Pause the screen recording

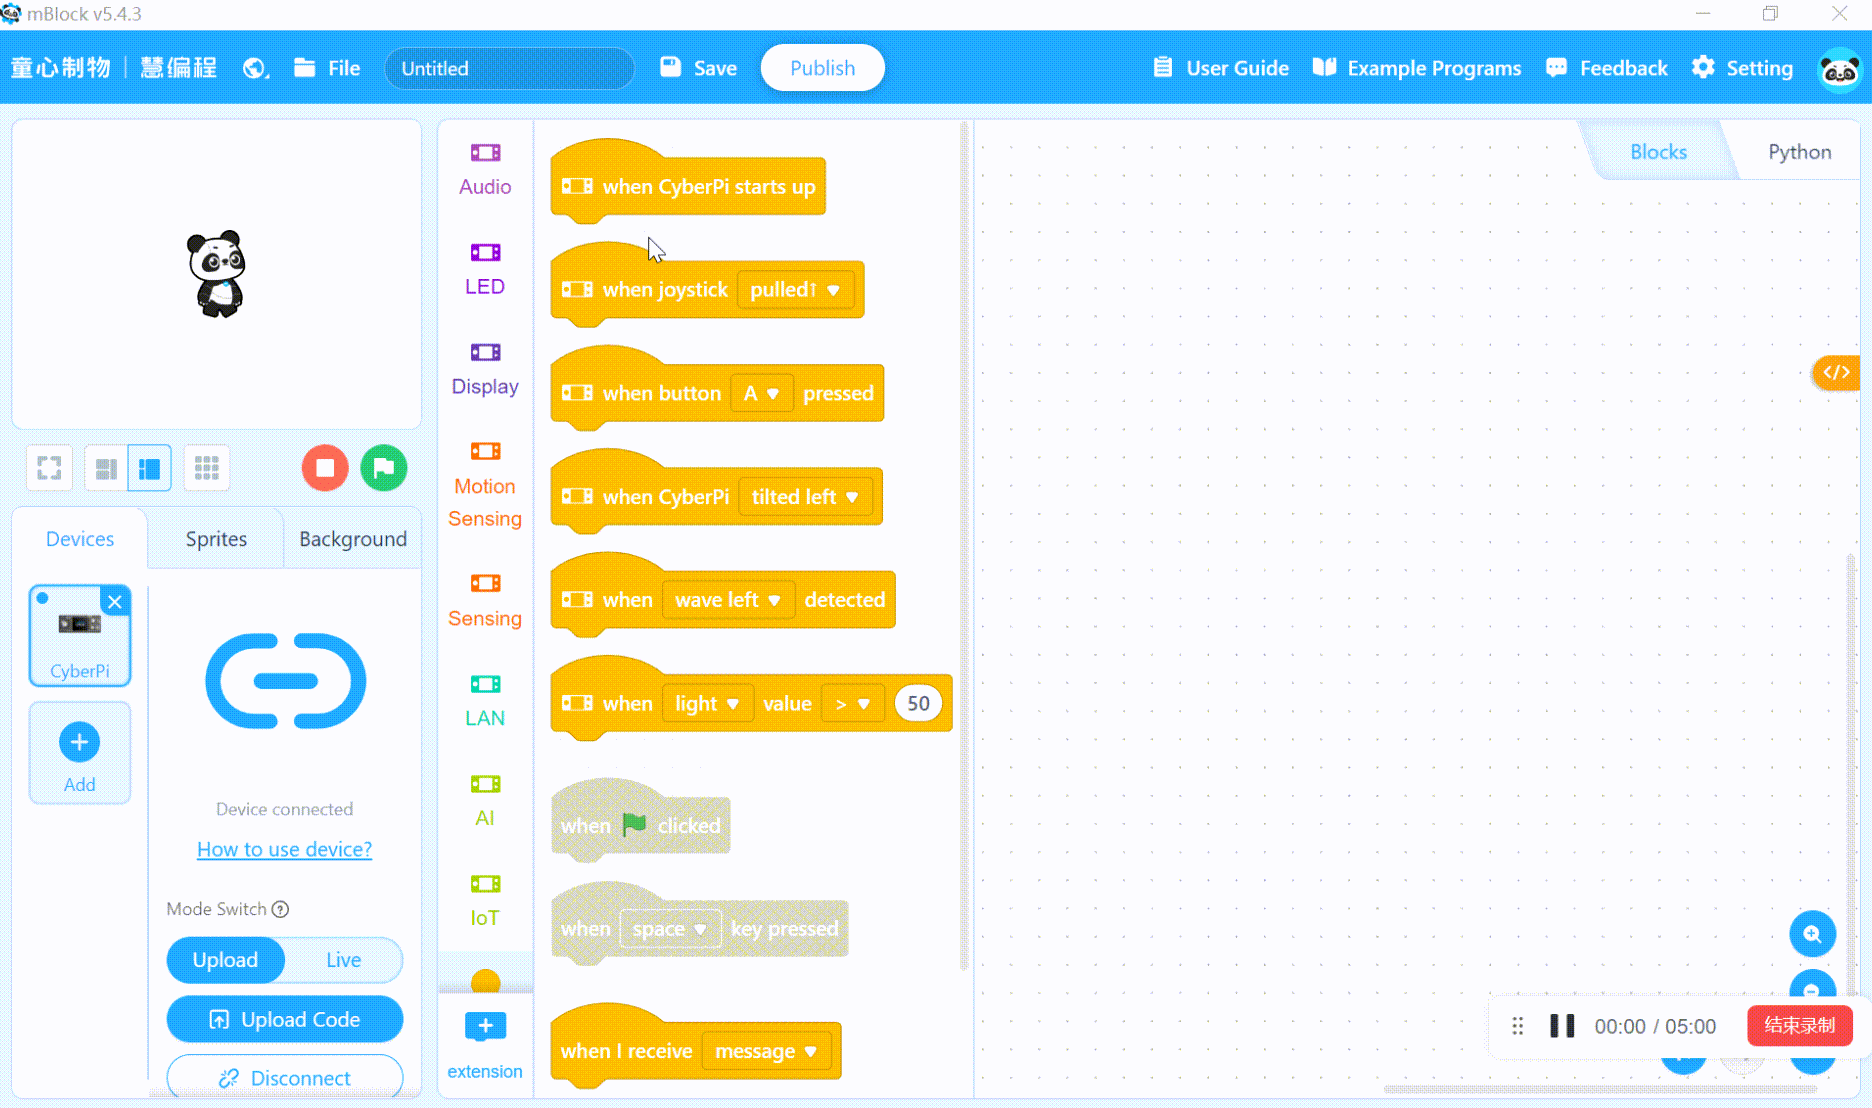click(1562, 1026)
